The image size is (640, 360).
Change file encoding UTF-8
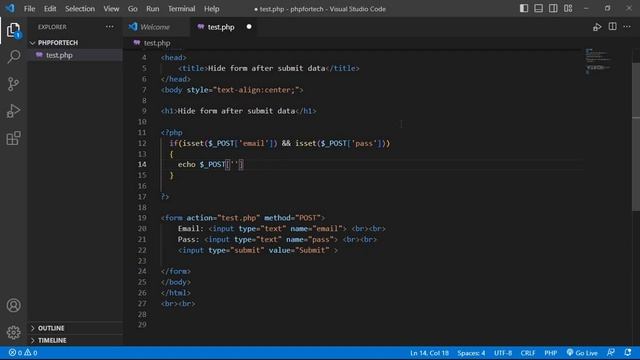(x=503, y=353)
